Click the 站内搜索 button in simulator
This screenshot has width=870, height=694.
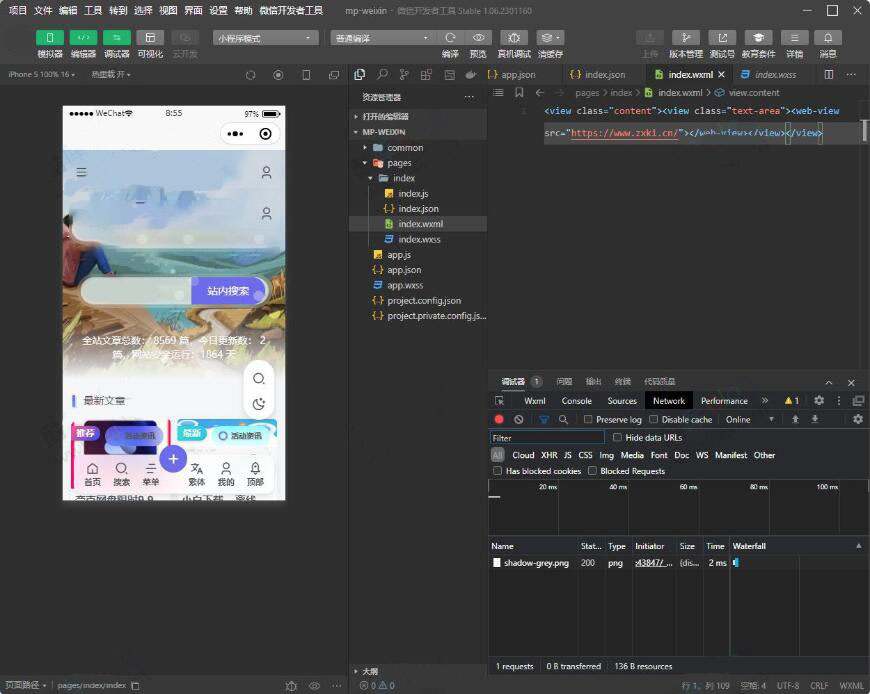(228, 291)
